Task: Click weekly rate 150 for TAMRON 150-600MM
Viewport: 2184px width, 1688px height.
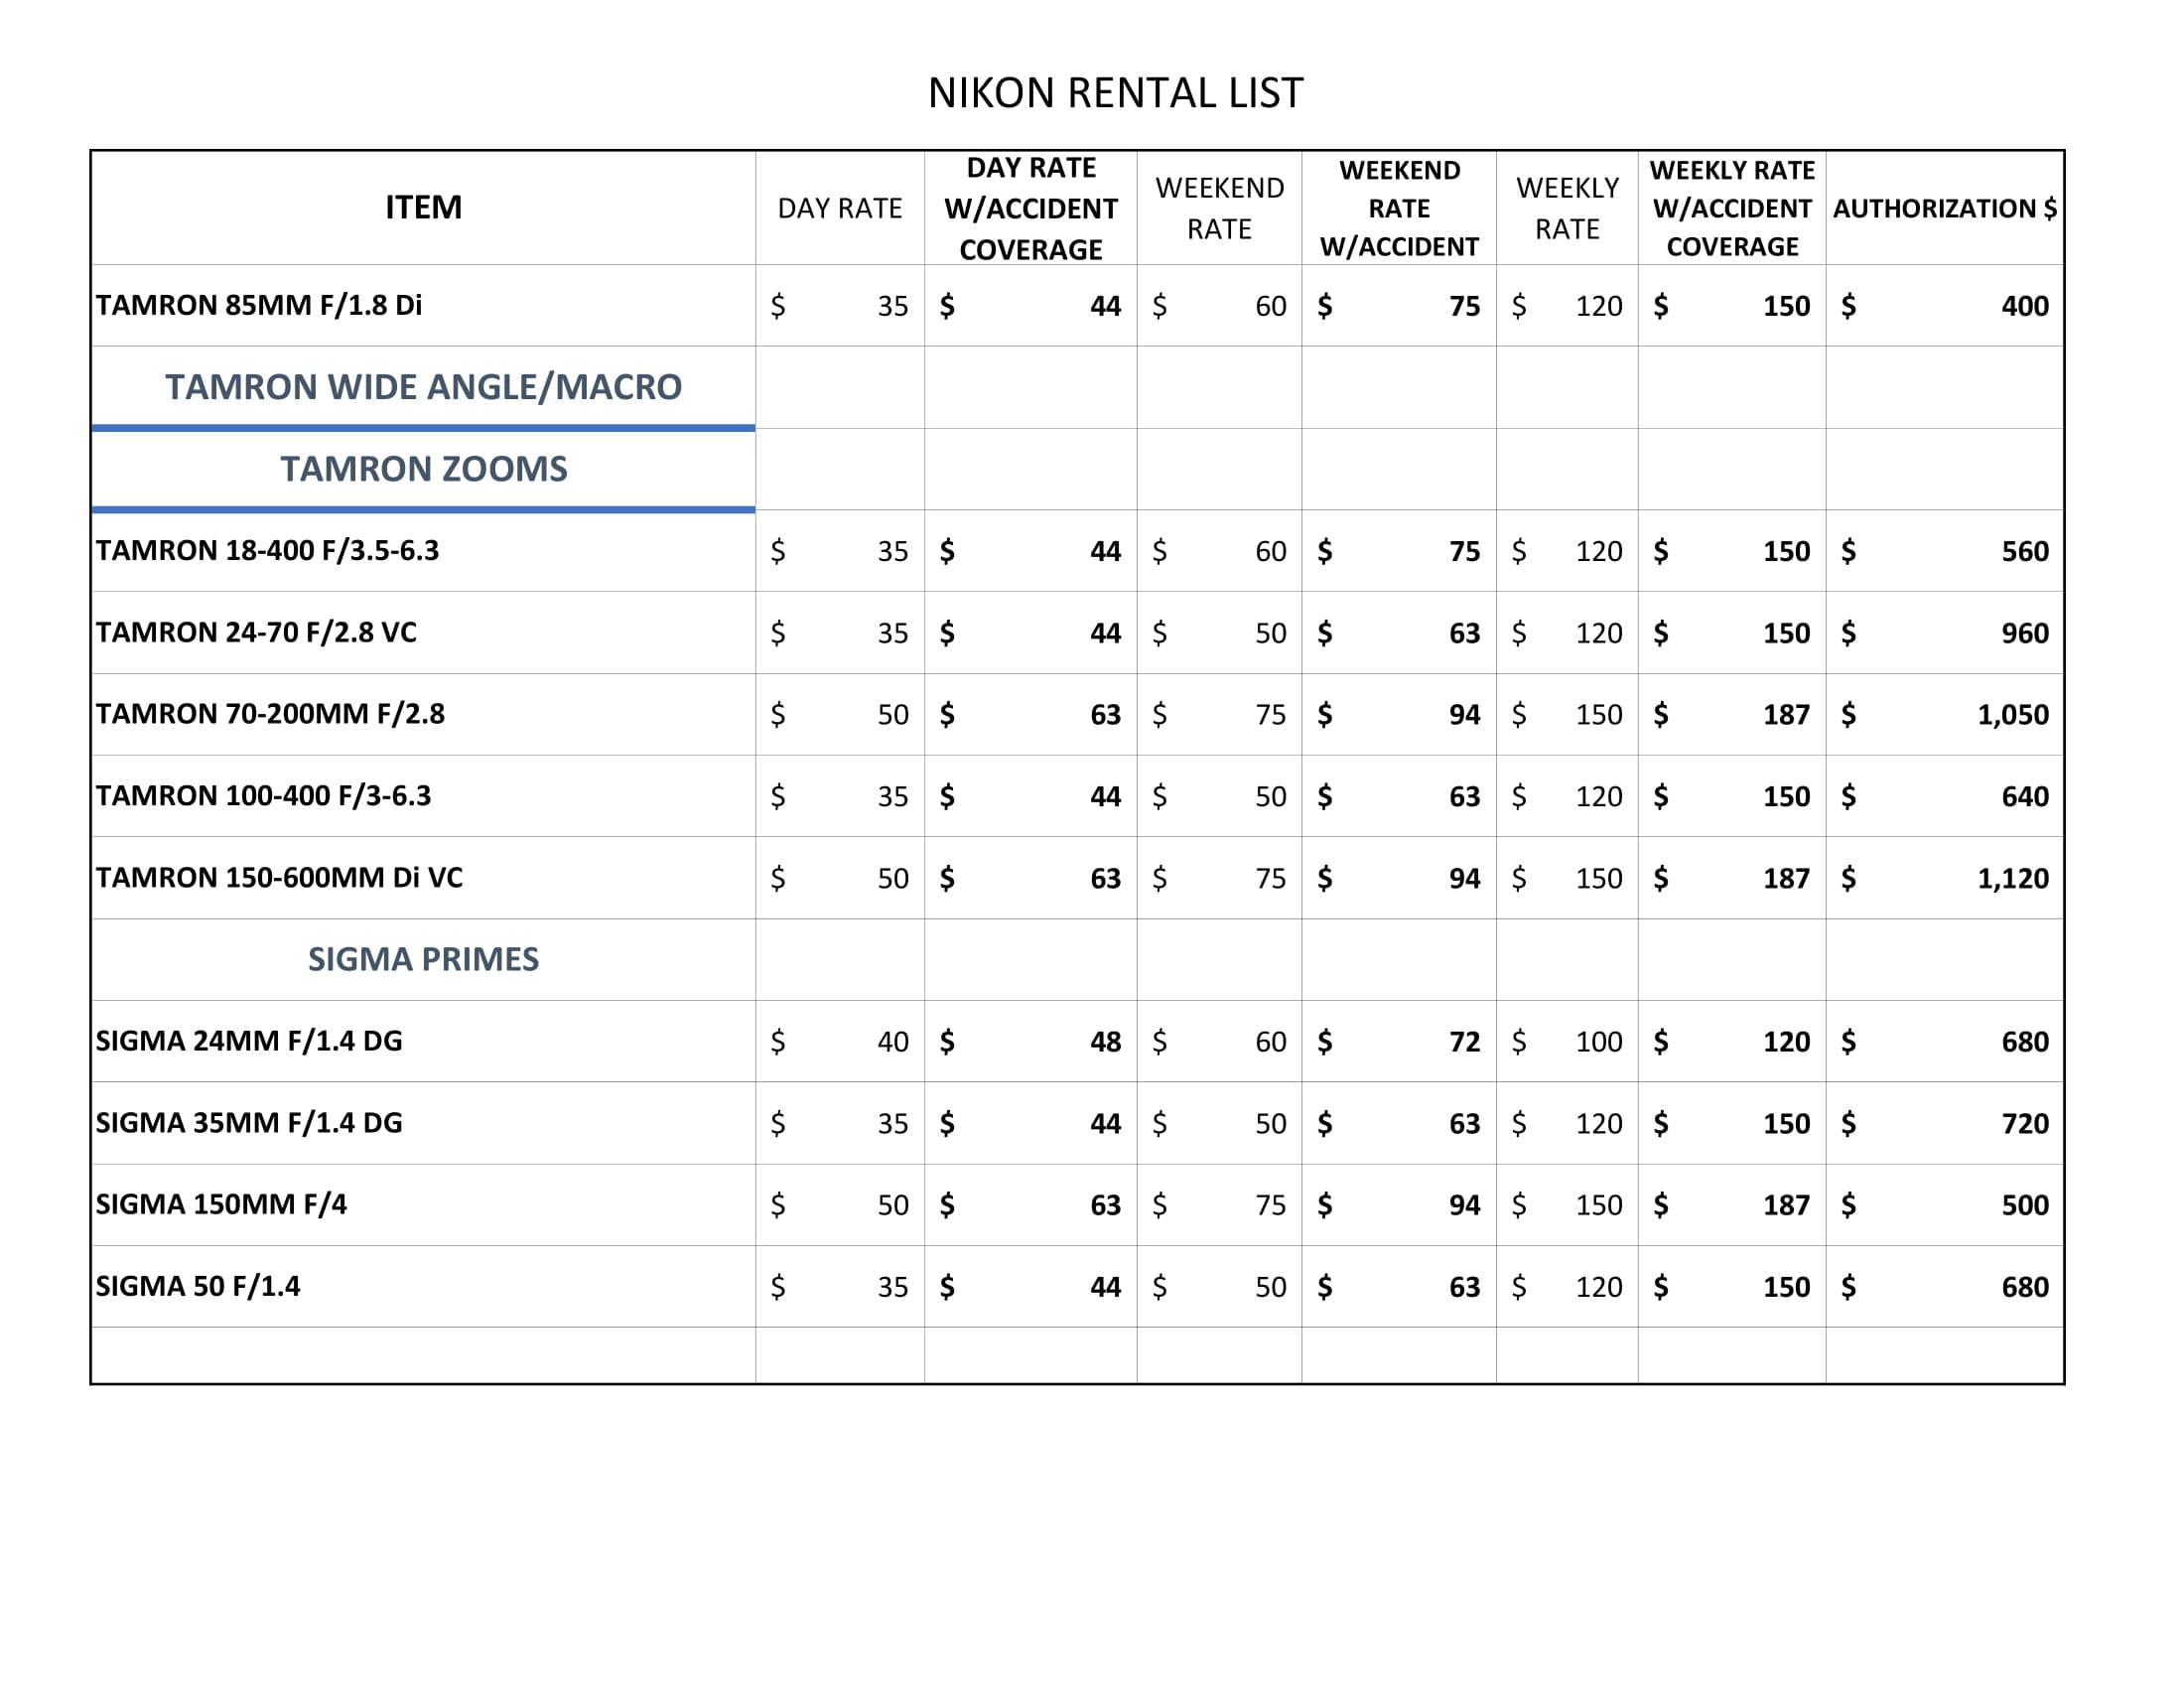Action: 1598,879
